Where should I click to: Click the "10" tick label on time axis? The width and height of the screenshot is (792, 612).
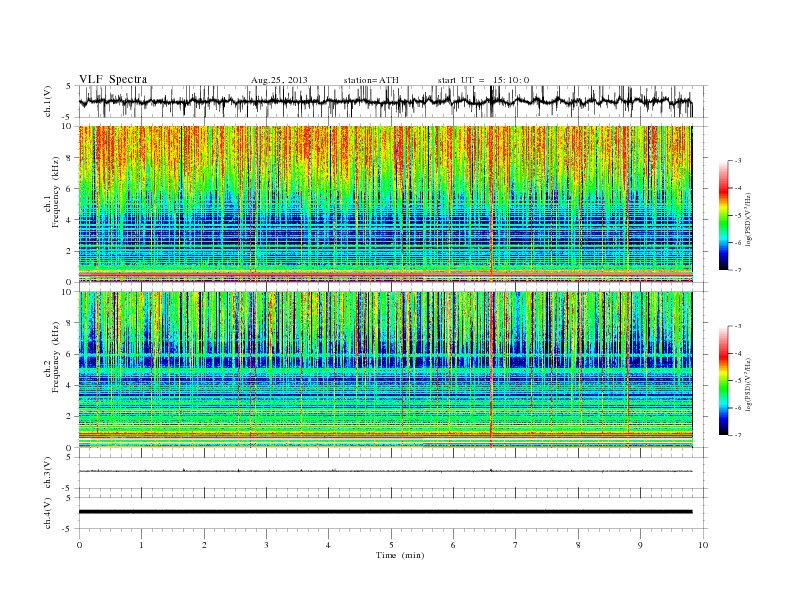pyautogui.click(x=703, y=545)
